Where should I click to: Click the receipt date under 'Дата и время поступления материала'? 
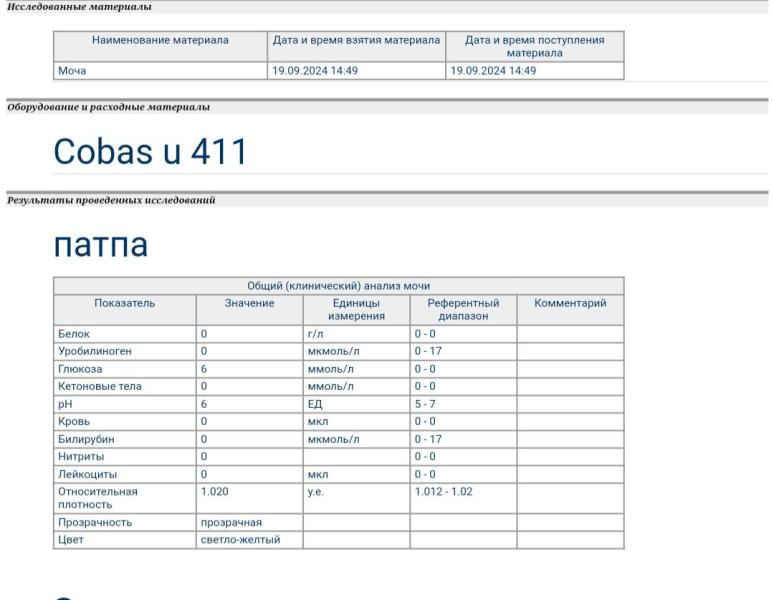[x=494, y=71]
